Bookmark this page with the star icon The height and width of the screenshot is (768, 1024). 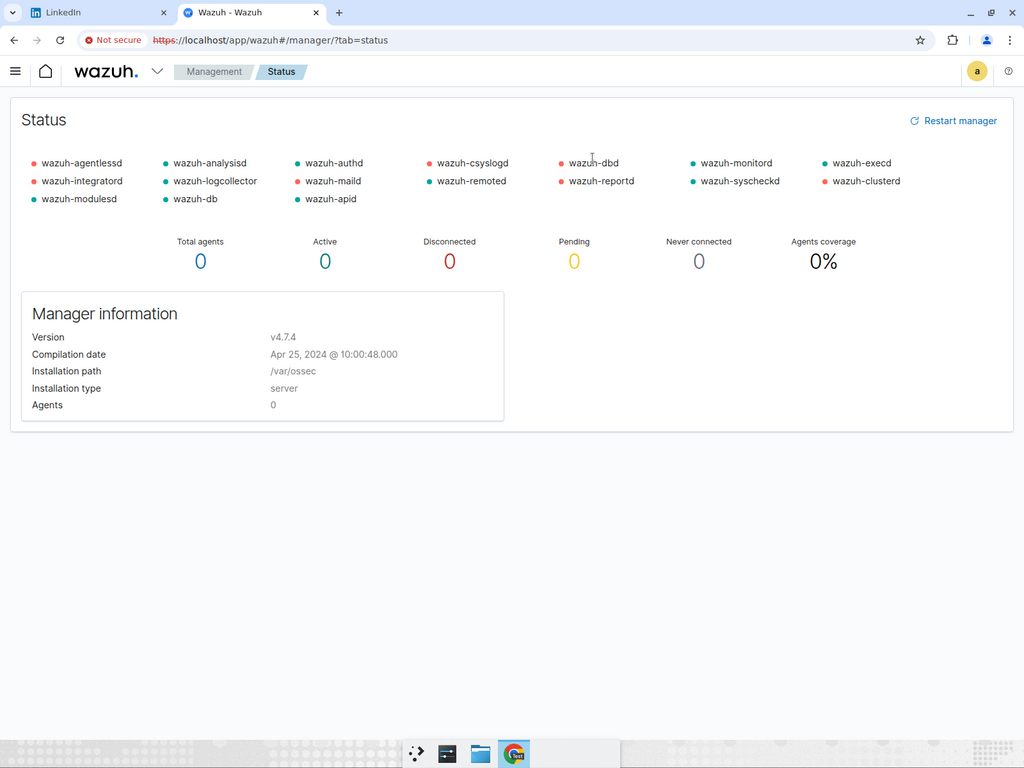[920, 40]
